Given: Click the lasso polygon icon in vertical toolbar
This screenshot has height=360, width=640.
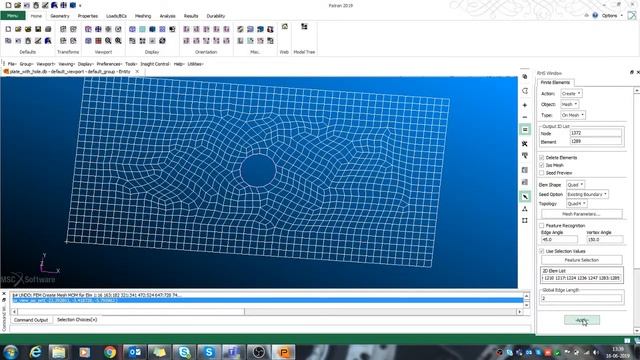Looking at the screenshot, I should 525,91.
